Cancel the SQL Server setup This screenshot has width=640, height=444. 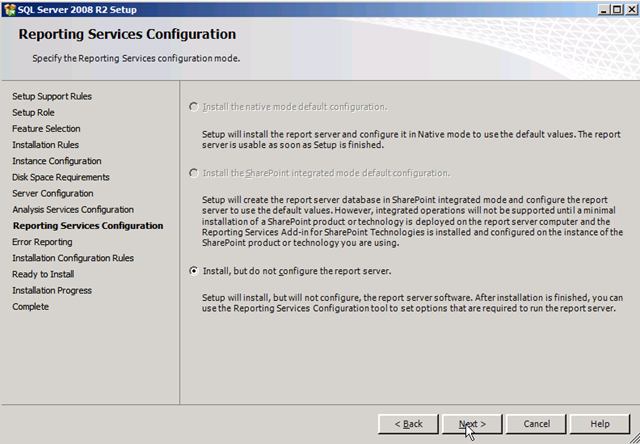[x=537, y=423]
